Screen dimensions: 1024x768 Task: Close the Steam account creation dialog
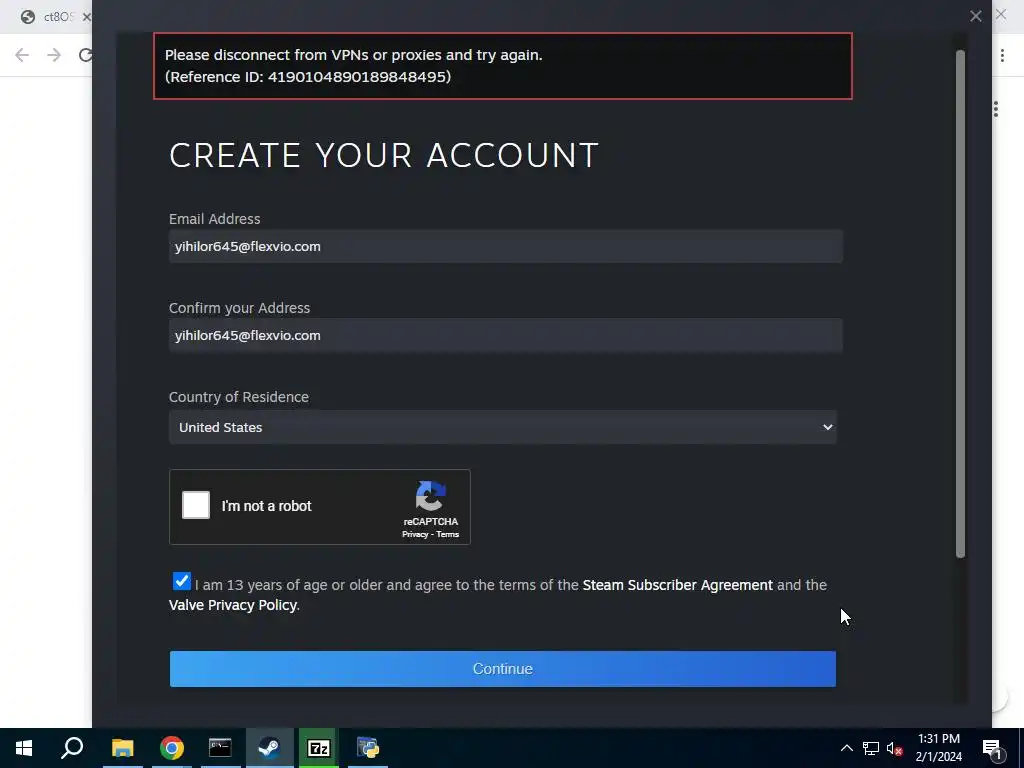point(976,16)
